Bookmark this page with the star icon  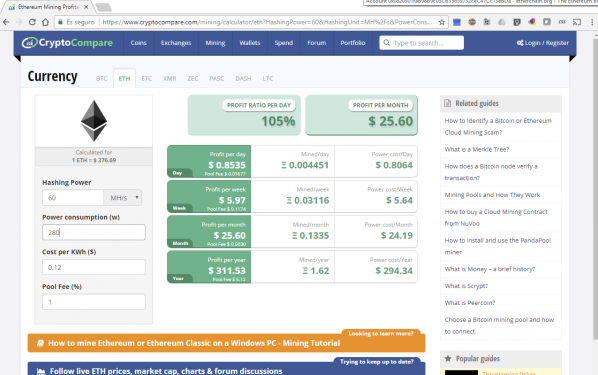[x=442, y=22]
